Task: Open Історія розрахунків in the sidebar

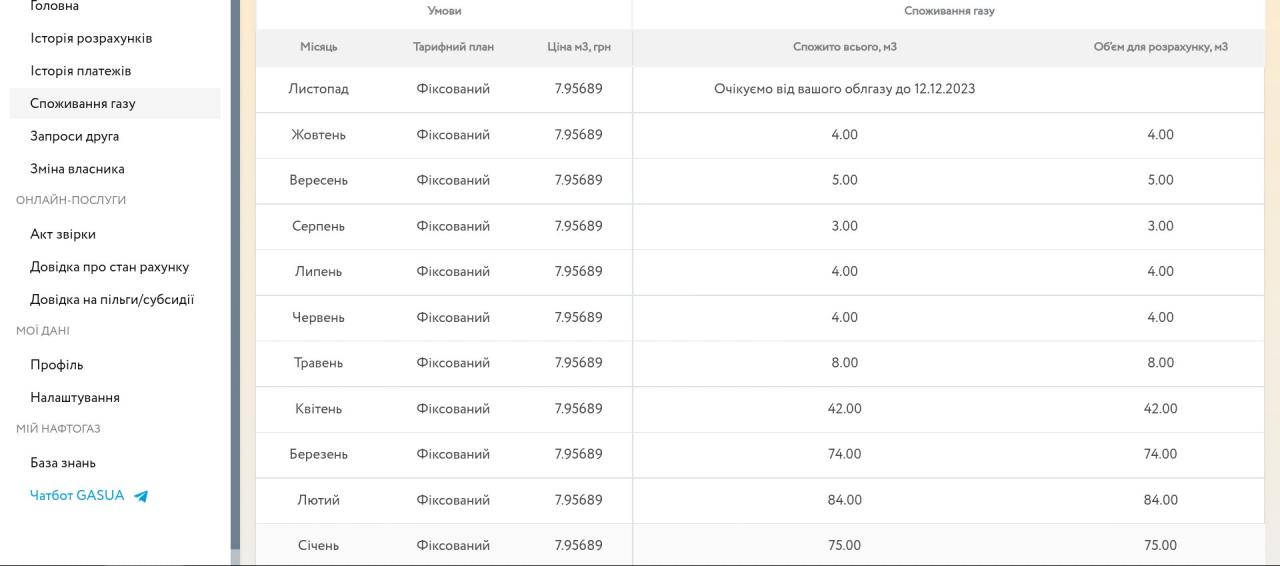Action: point(91,38)
